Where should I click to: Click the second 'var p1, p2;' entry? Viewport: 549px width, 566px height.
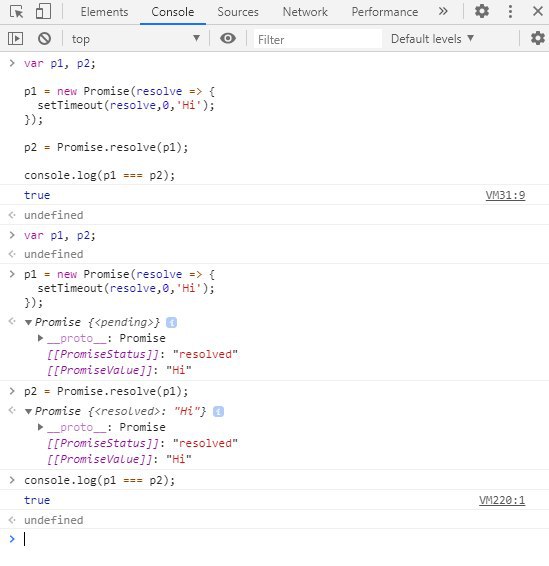(60, 235)
